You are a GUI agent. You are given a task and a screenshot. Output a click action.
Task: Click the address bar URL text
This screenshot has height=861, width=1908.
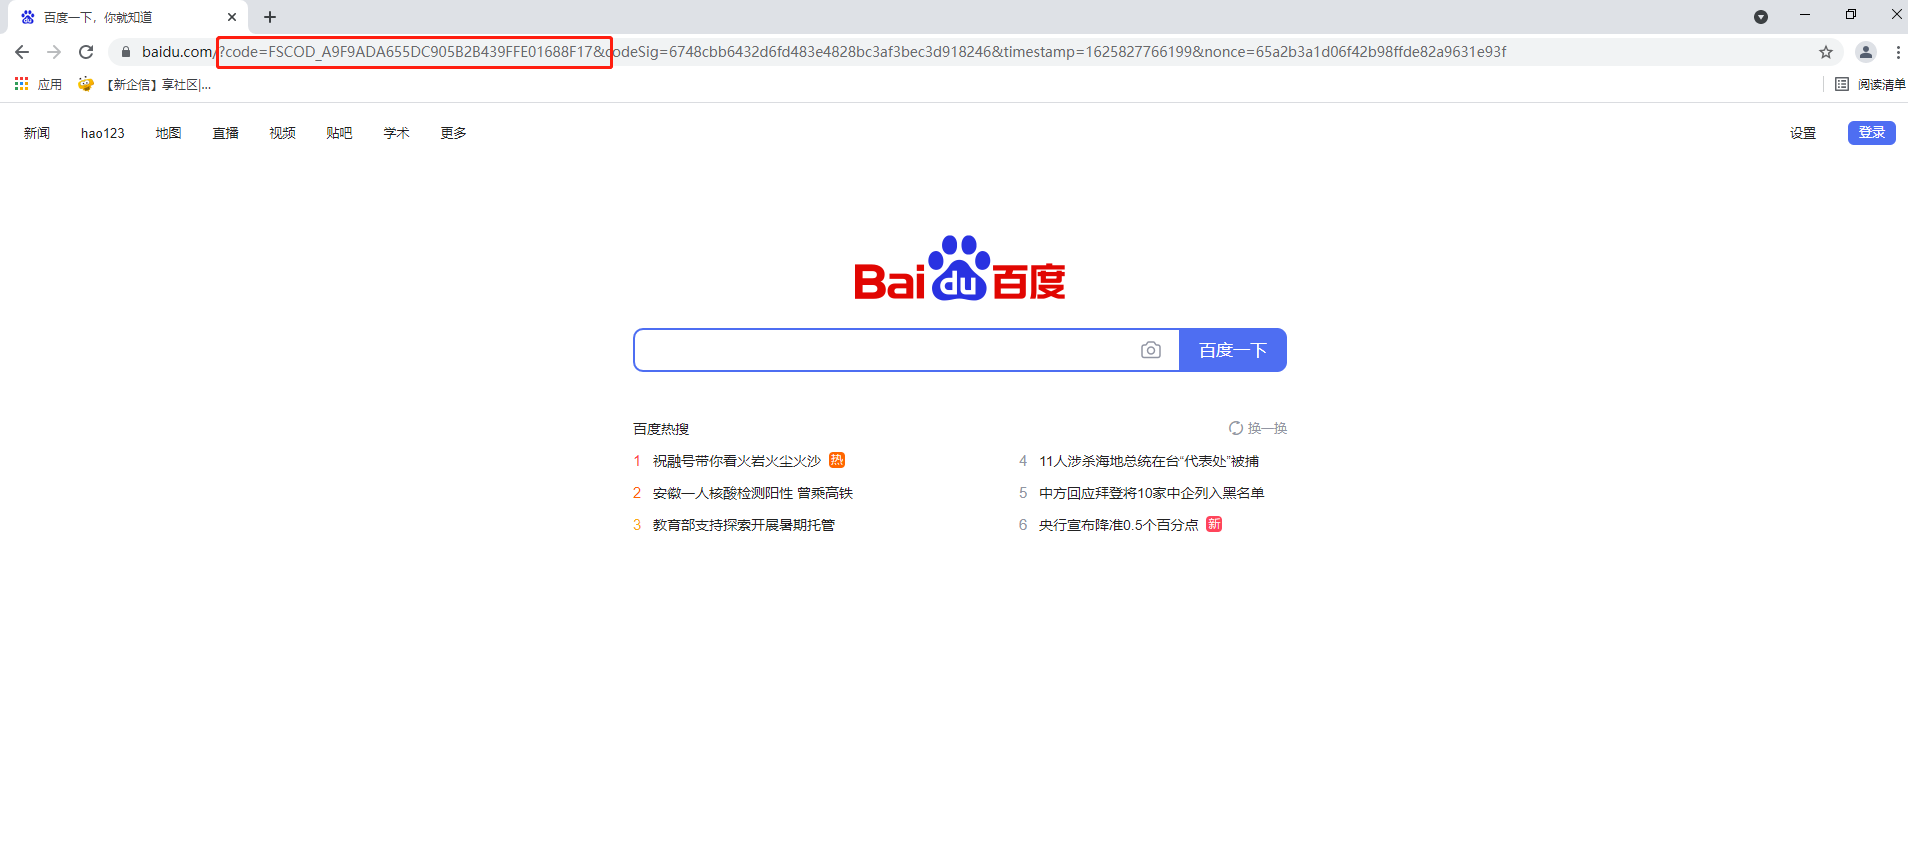[x=824, y=52]
